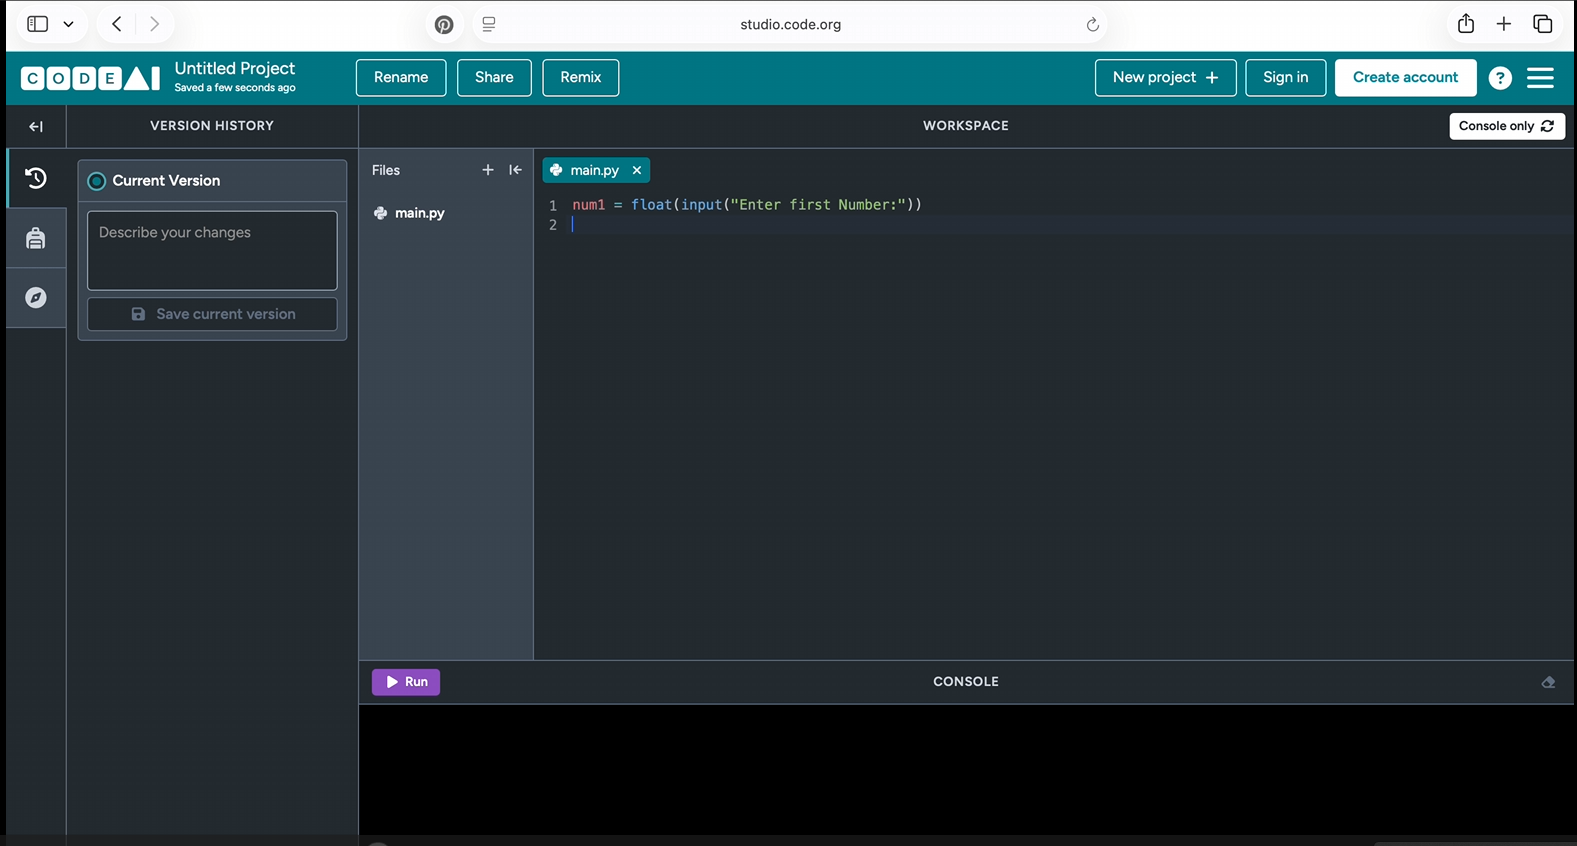Toggle the Safari sidebar icon

(x=38, y=24)
